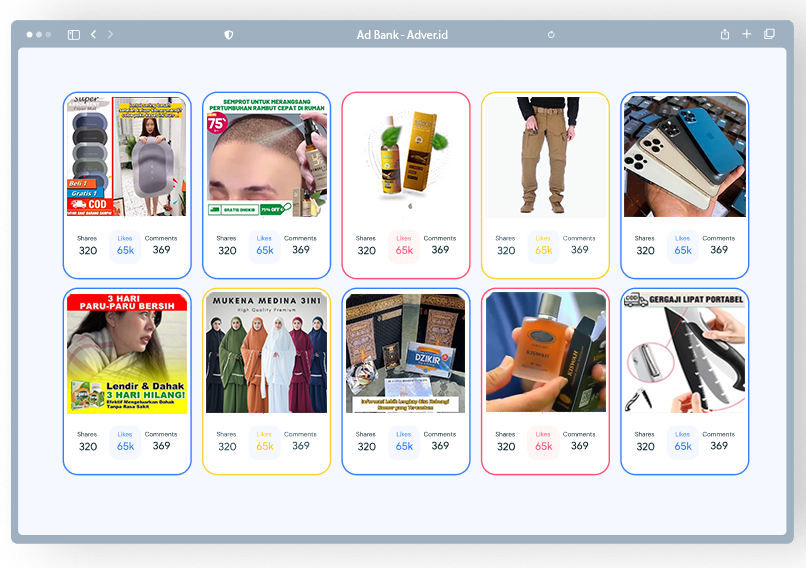The height and width of the screenshot is (568, 806).
Task: Open the Mukena Medina 3in1 ad
Action: point(266,352)
